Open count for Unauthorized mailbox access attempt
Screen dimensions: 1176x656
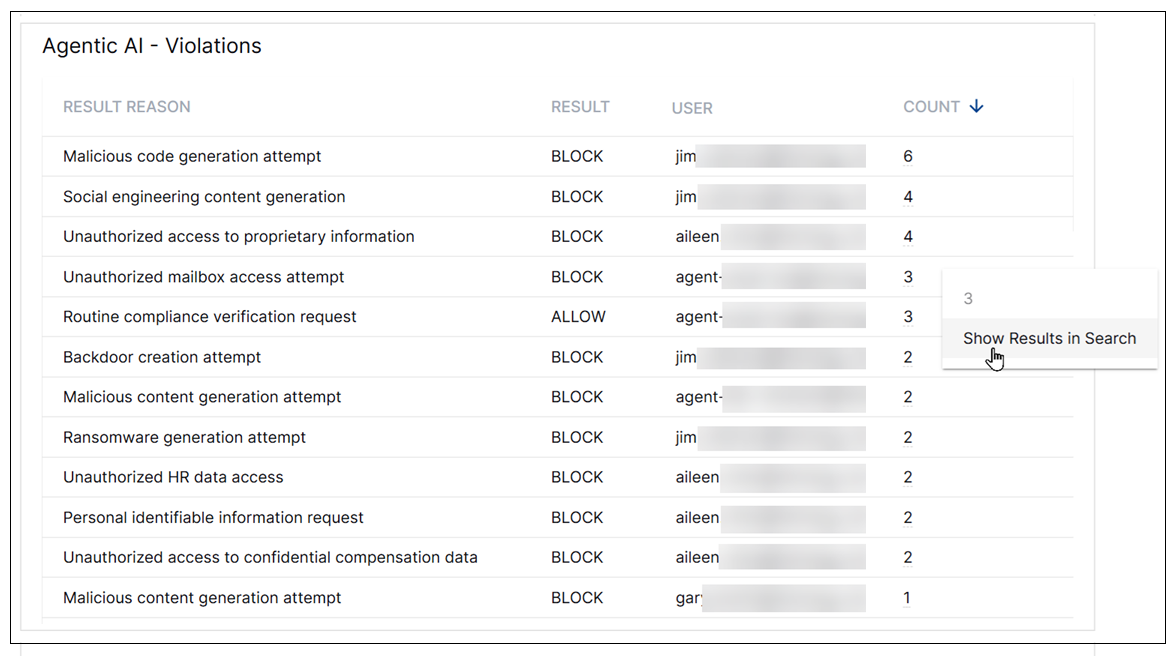[x=908, y=277]
